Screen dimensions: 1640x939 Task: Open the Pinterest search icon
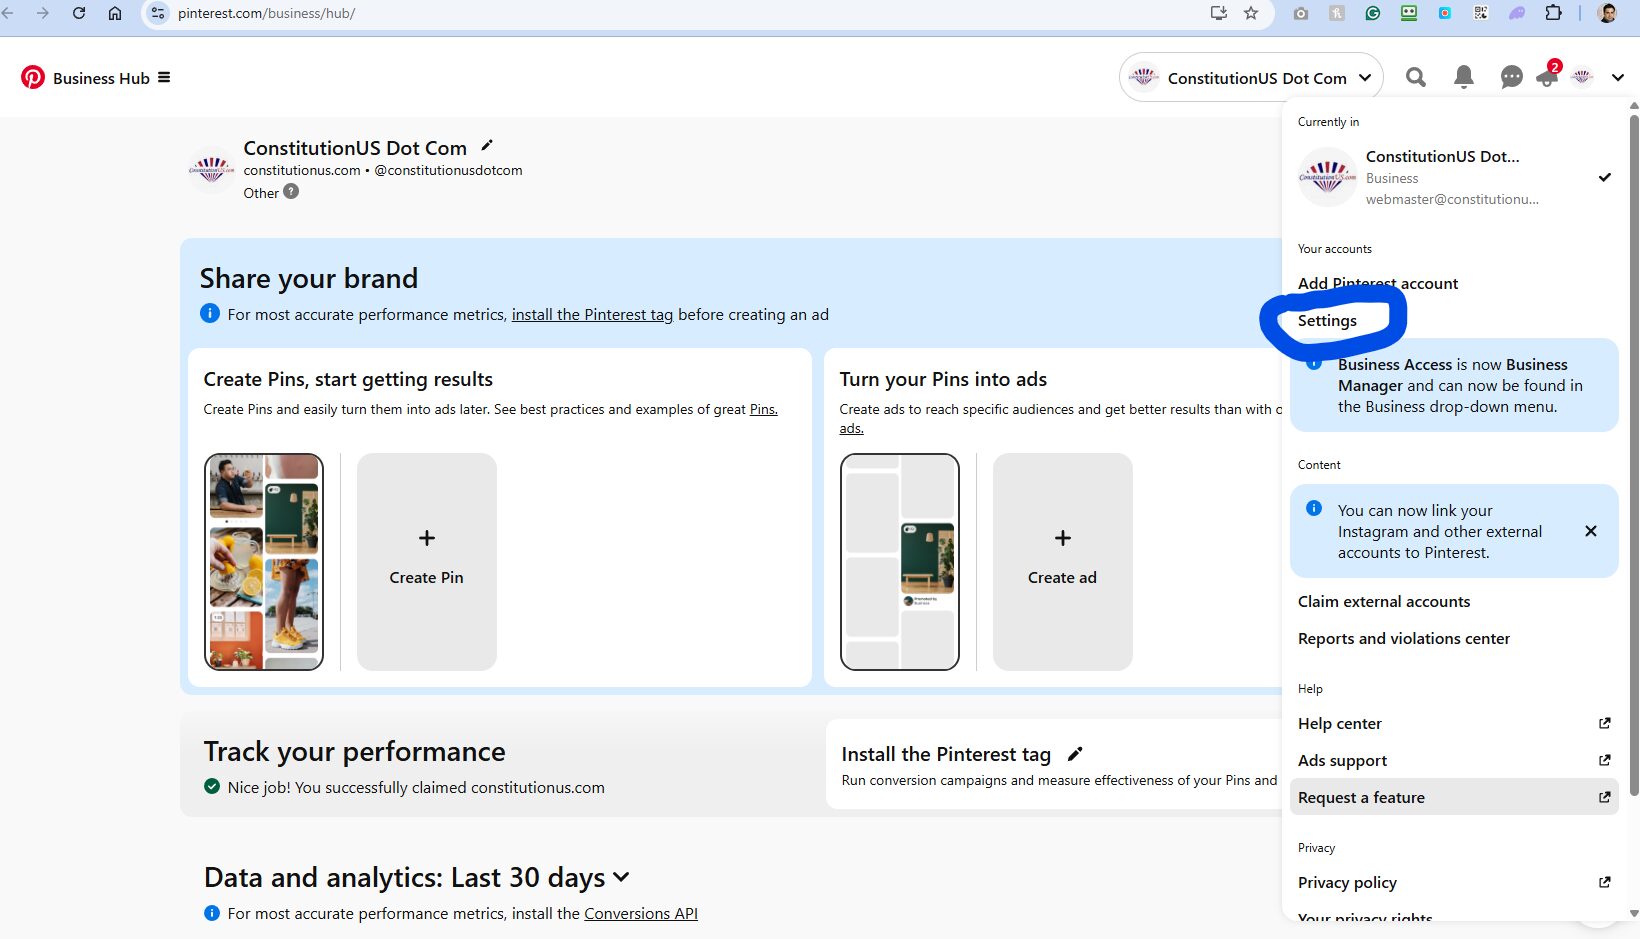(1415, 77)
